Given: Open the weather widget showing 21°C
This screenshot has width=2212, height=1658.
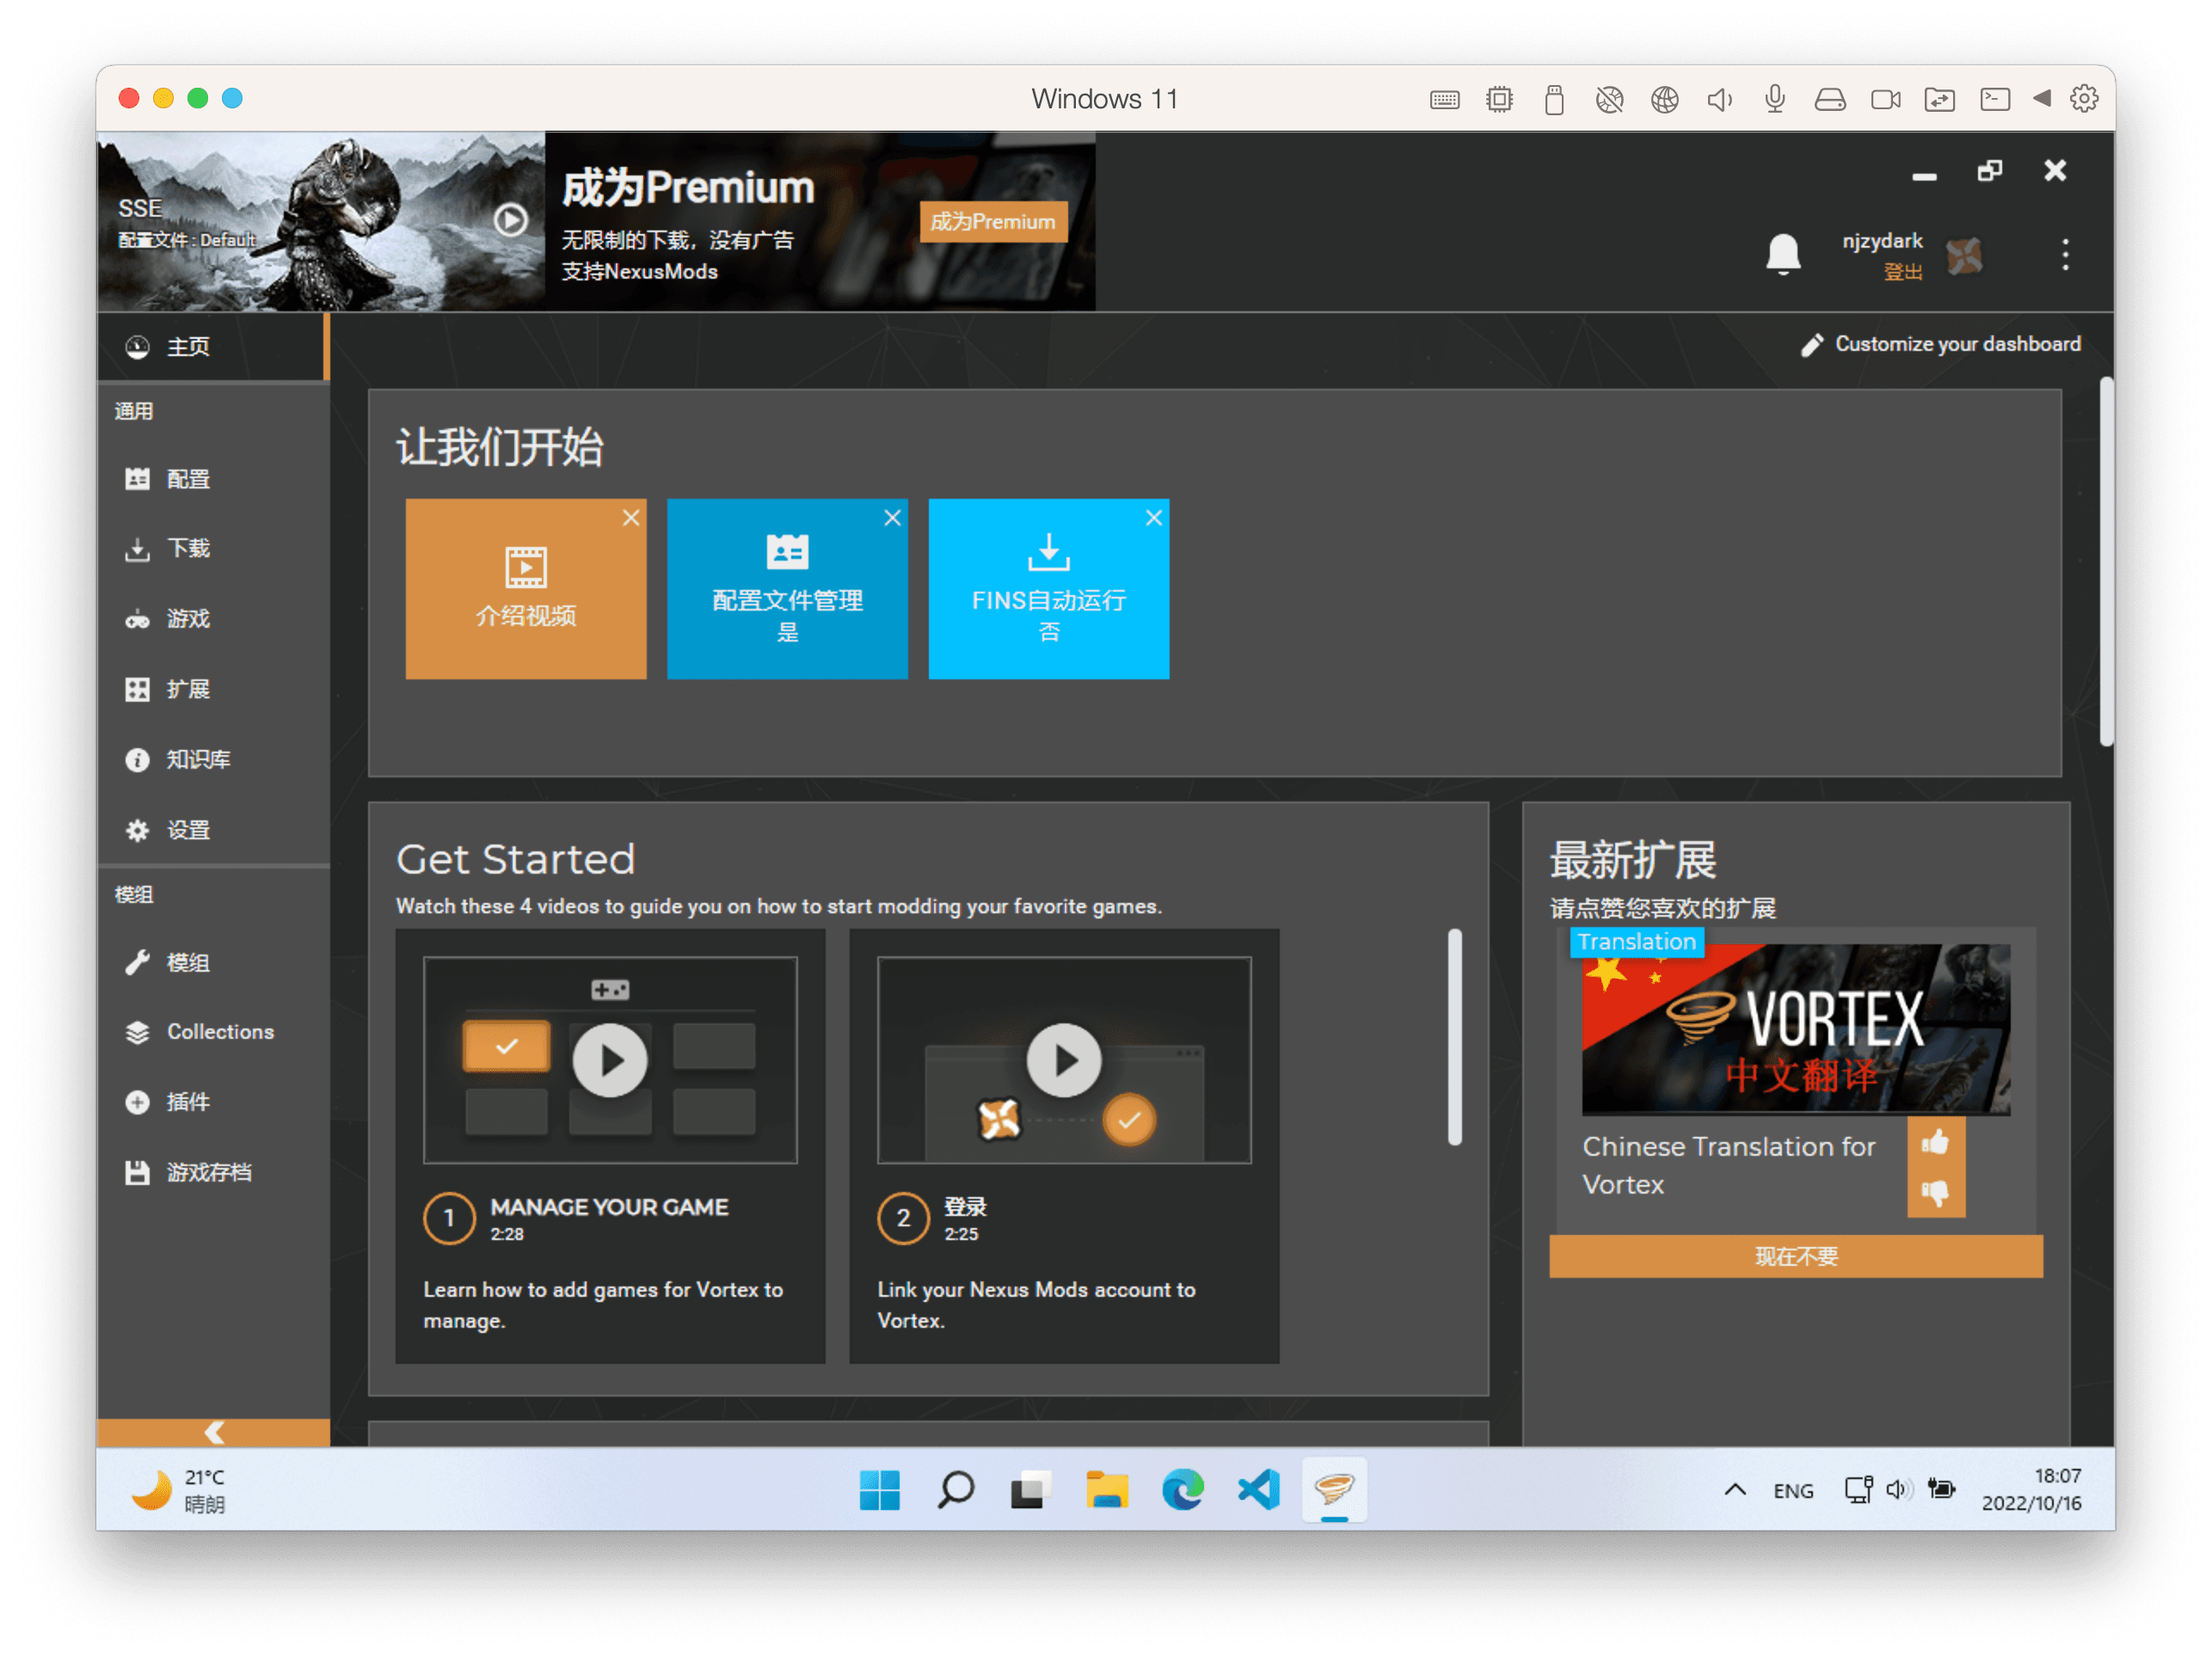Looking at the screenshot, I should 180,1490.
